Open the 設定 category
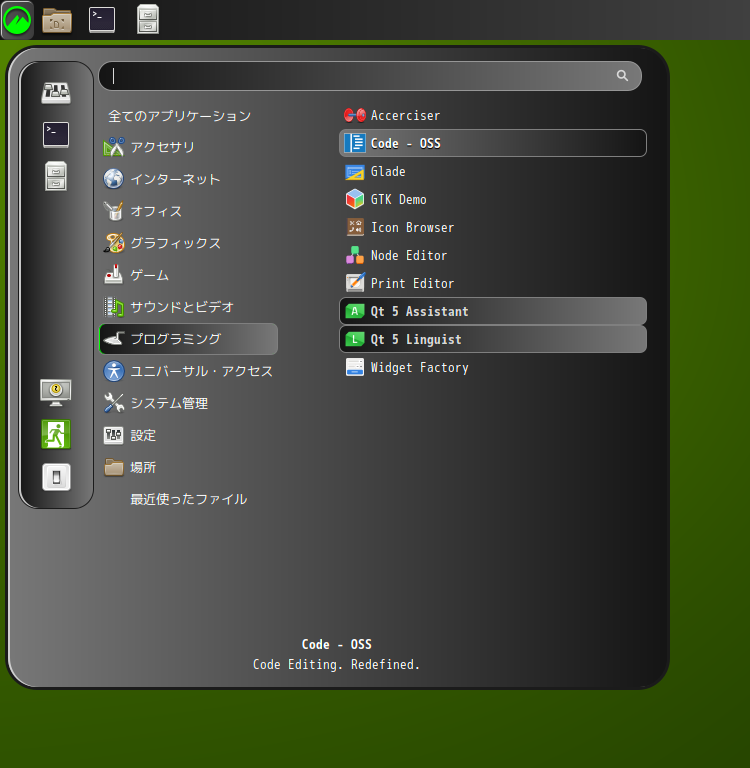750x768 pixels. click(189, 435)
